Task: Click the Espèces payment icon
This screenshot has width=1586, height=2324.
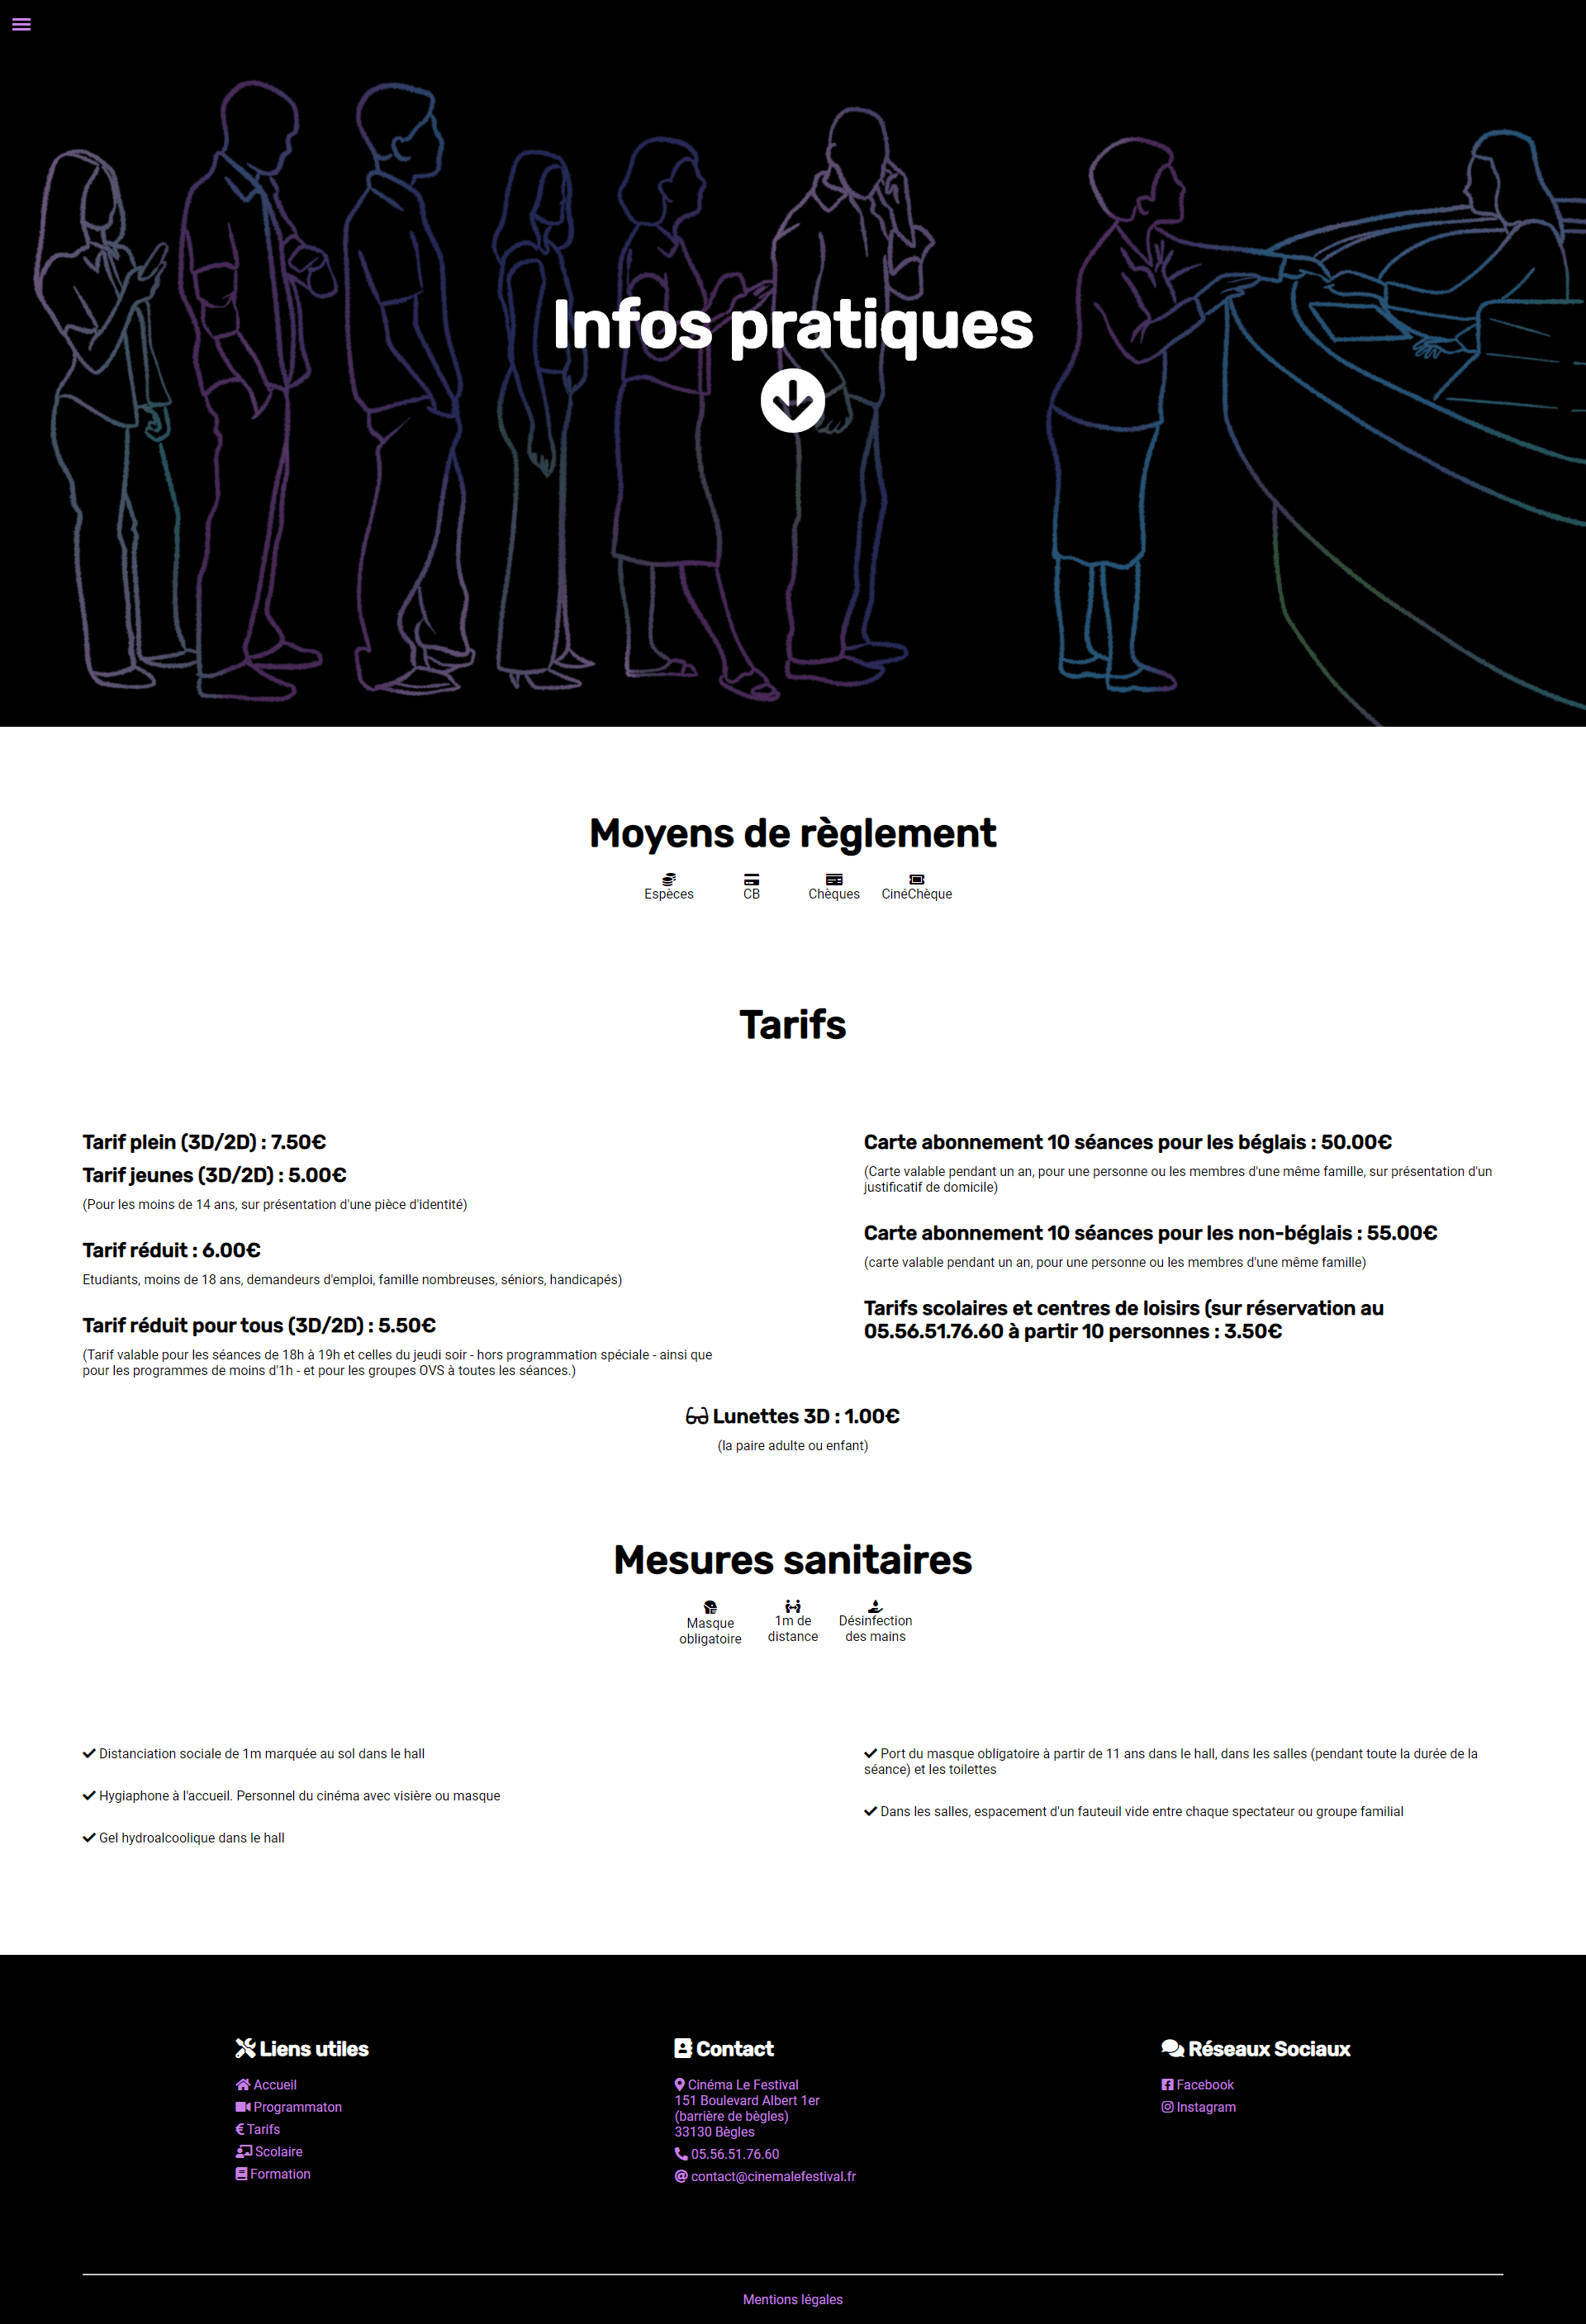Action: point(667,878)
